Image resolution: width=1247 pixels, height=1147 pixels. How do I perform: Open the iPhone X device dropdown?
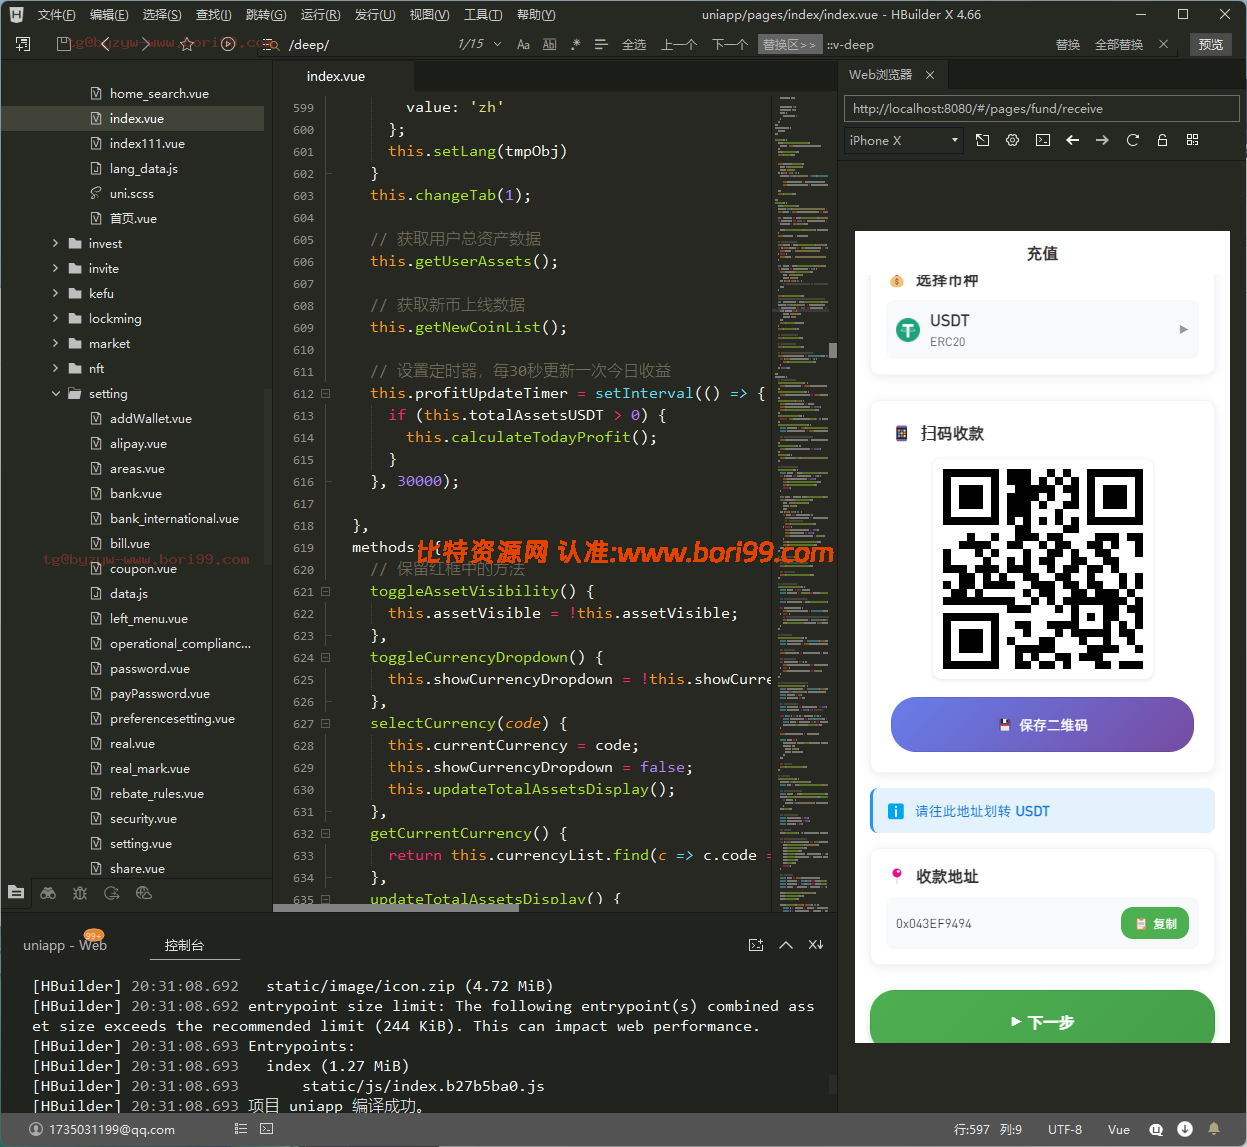coord(903,140)
